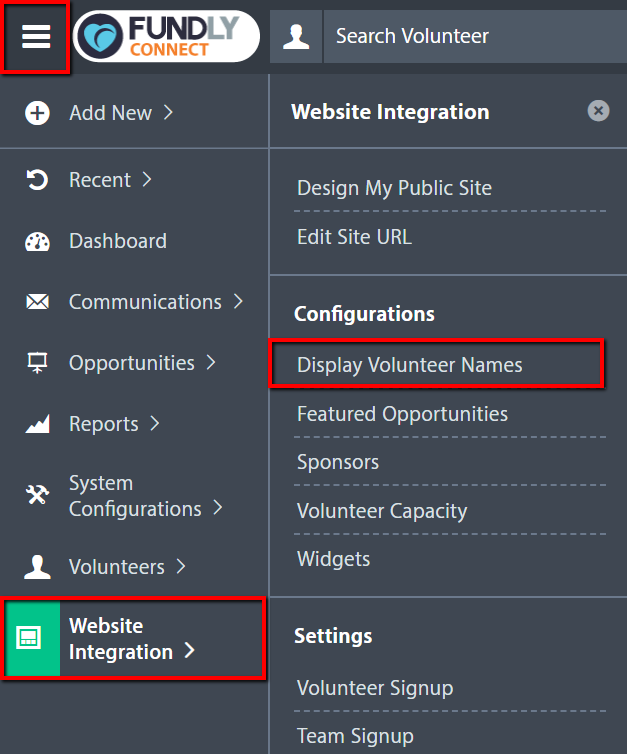Click the Dashboard gauge icon
Image resolution: width=627 pixels, height=754 pixels.
click(37, 241)
